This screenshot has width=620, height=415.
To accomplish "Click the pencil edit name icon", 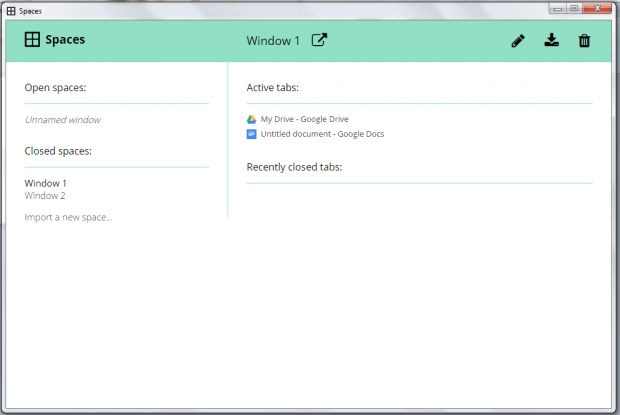I will 518,40.
